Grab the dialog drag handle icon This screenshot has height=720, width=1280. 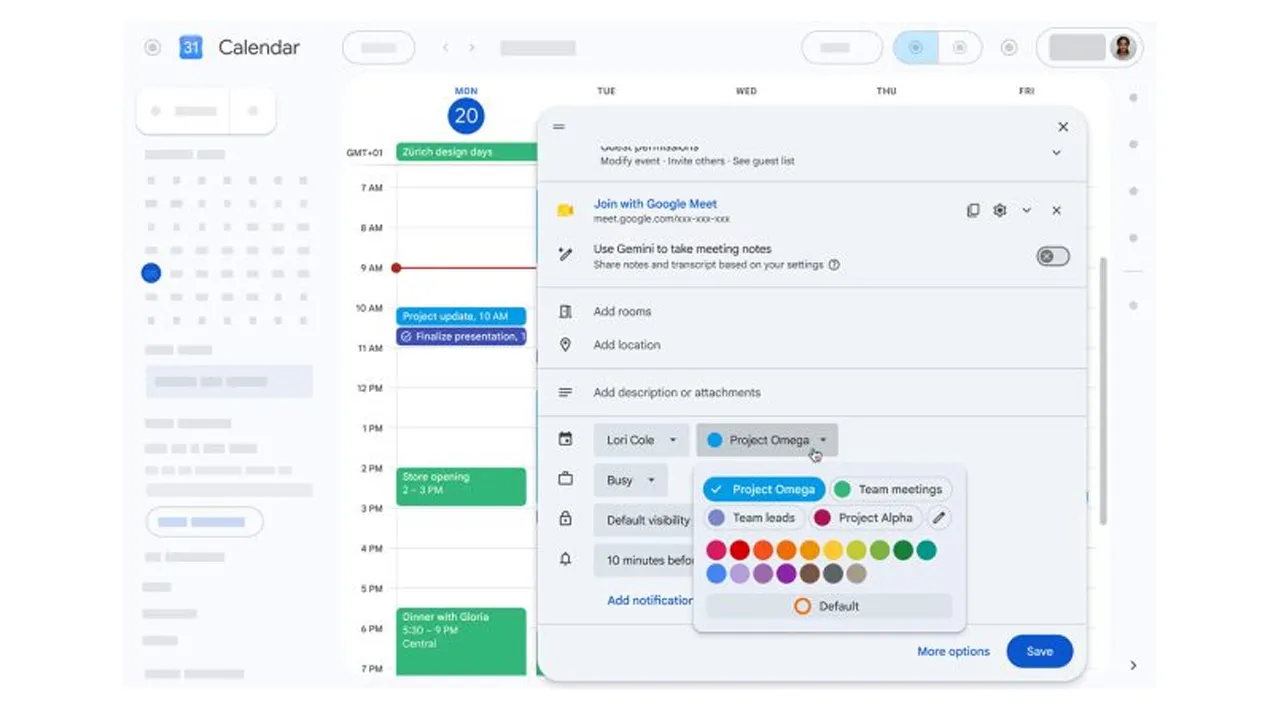(x=559, y=127)
